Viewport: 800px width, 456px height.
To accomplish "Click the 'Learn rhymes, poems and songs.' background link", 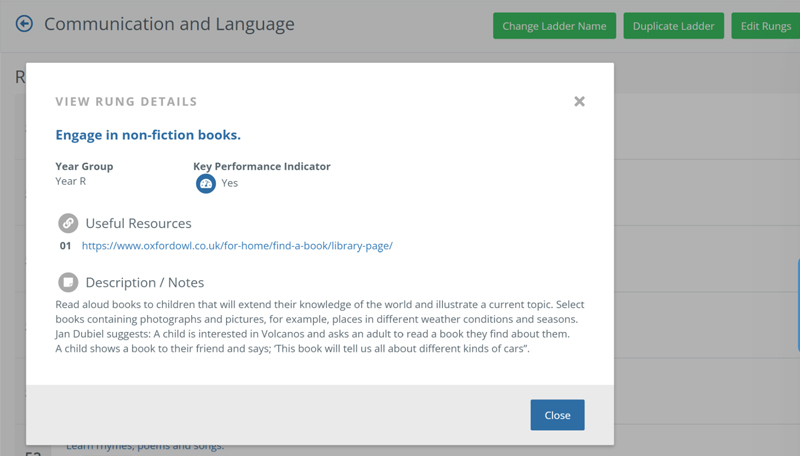I will [x=145, y=446].
